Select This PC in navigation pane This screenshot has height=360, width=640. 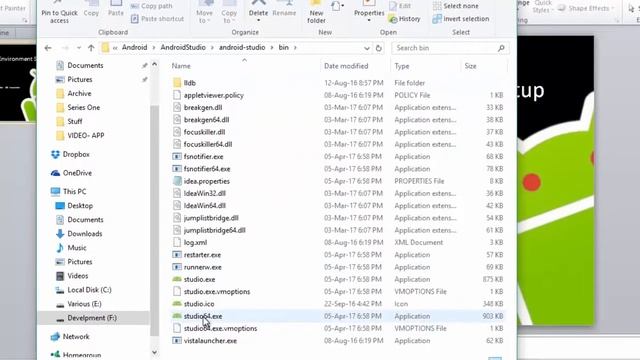[74, 191]
